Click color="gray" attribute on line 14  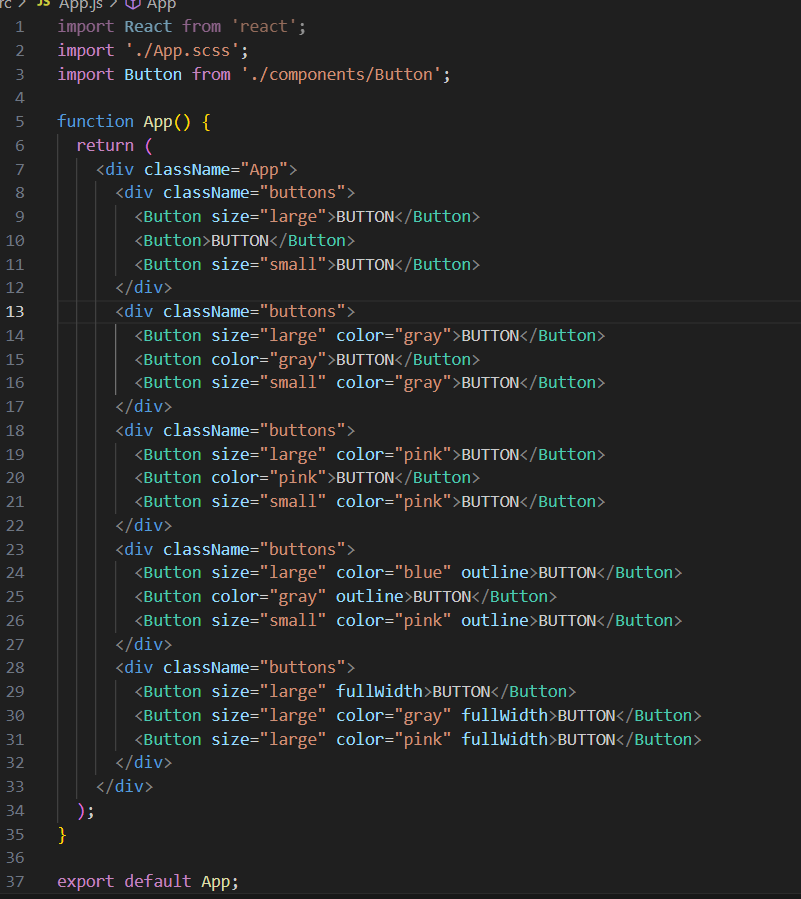(x=394, y=336)
